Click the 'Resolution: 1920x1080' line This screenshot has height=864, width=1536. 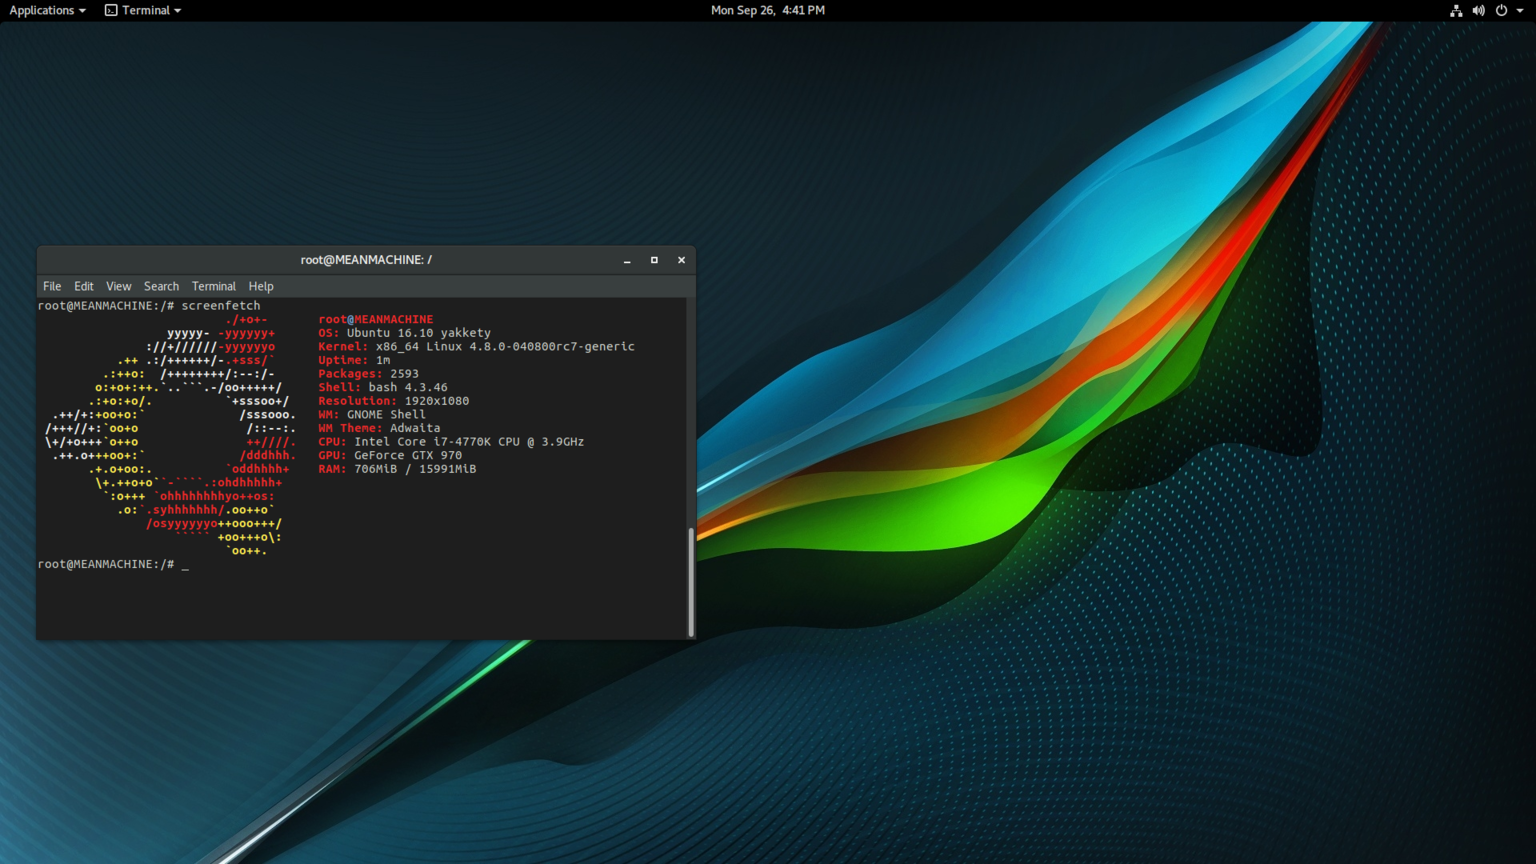point(394,401)
